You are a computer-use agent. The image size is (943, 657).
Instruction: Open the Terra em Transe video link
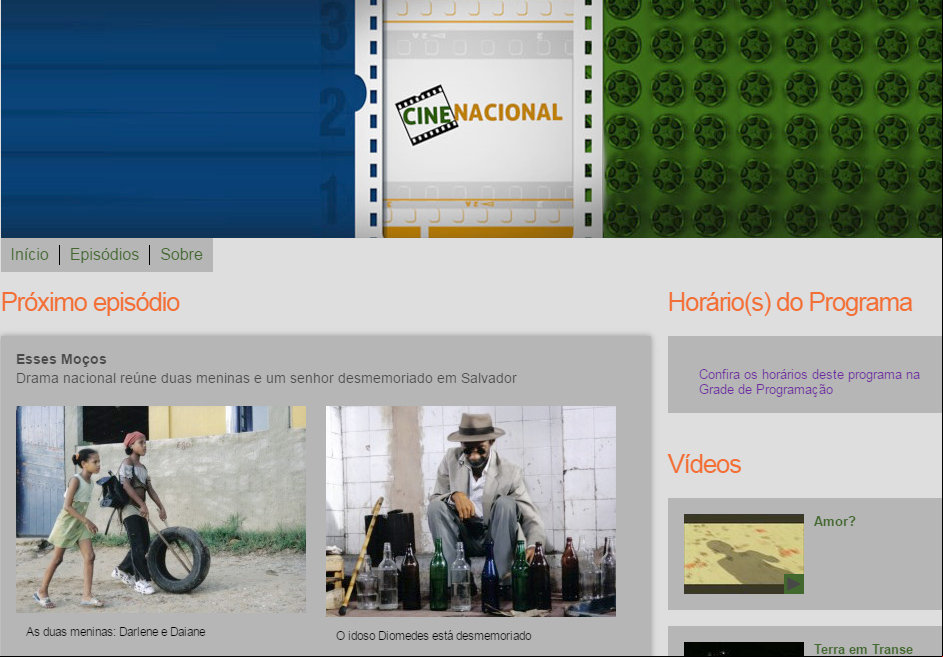click(863, 649)
